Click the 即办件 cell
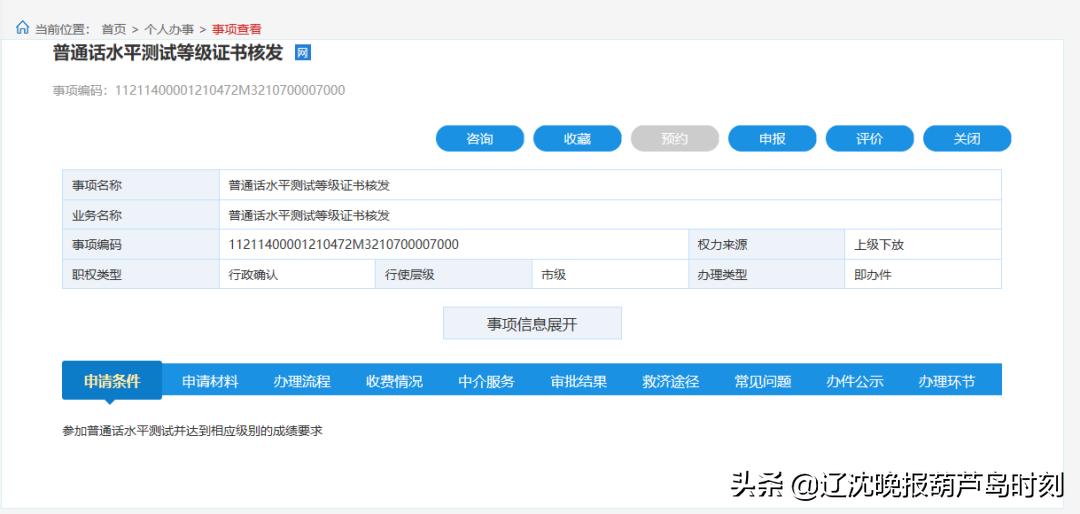 (x=923, y=274)
